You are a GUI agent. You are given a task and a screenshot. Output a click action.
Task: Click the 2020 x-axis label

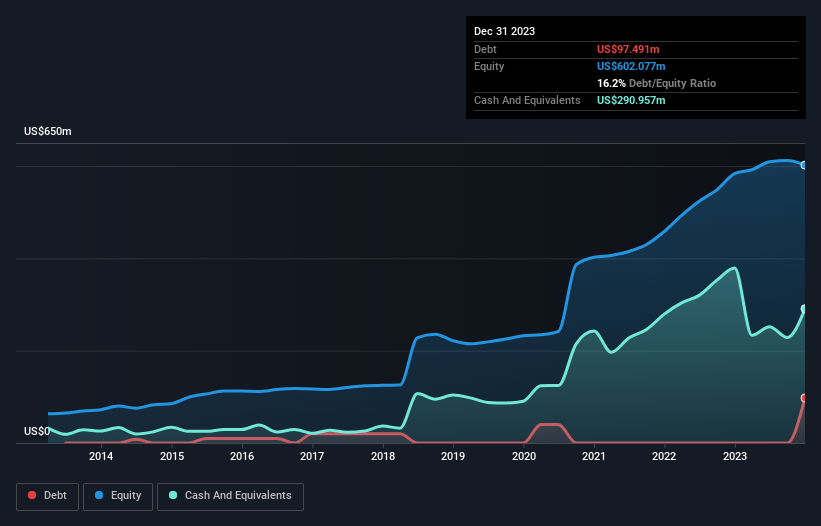(x=524, y=456)
